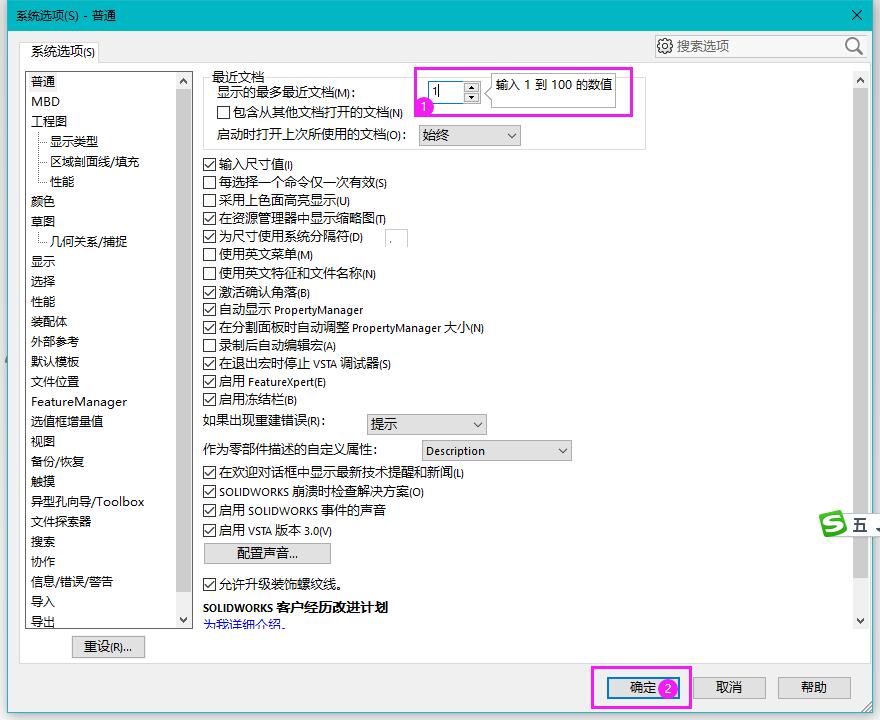Toggle SOLIDWORKS 崩溃时检查解决方案 checkbox
Screen dimensions: 880x720
pyautogui.click(x=209, y=492)
